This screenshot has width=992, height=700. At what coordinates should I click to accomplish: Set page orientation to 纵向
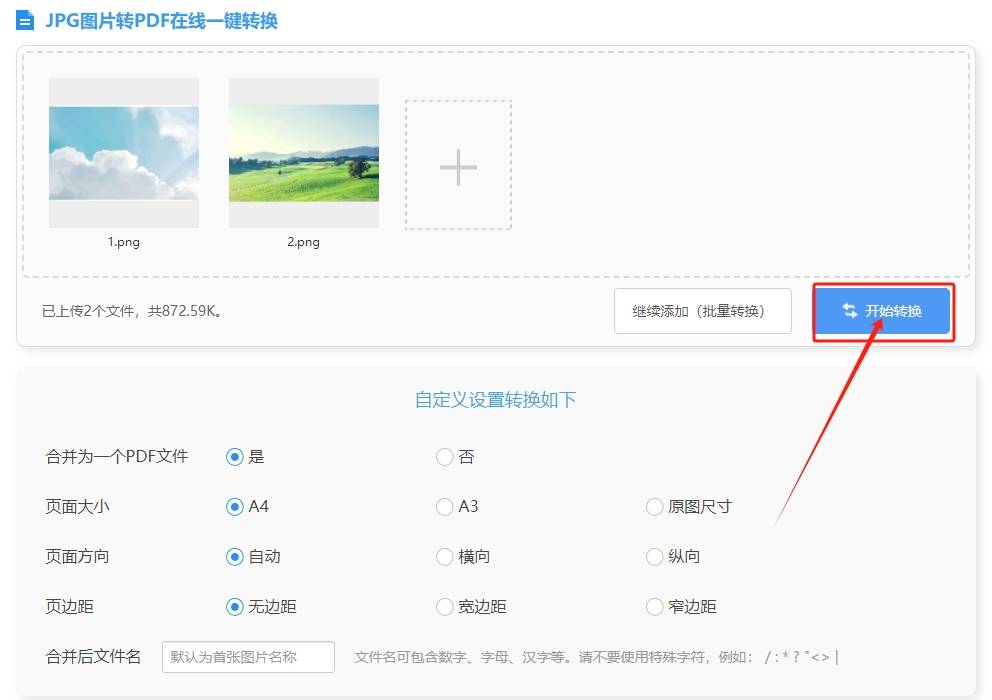click(x=654, y=557)
